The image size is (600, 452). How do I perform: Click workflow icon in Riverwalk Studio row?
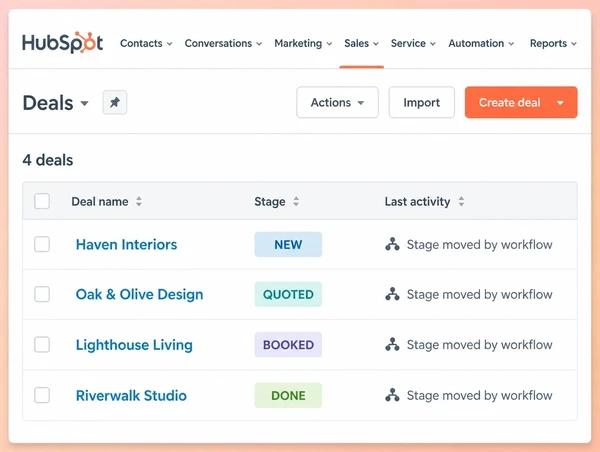tap(392, 395)
